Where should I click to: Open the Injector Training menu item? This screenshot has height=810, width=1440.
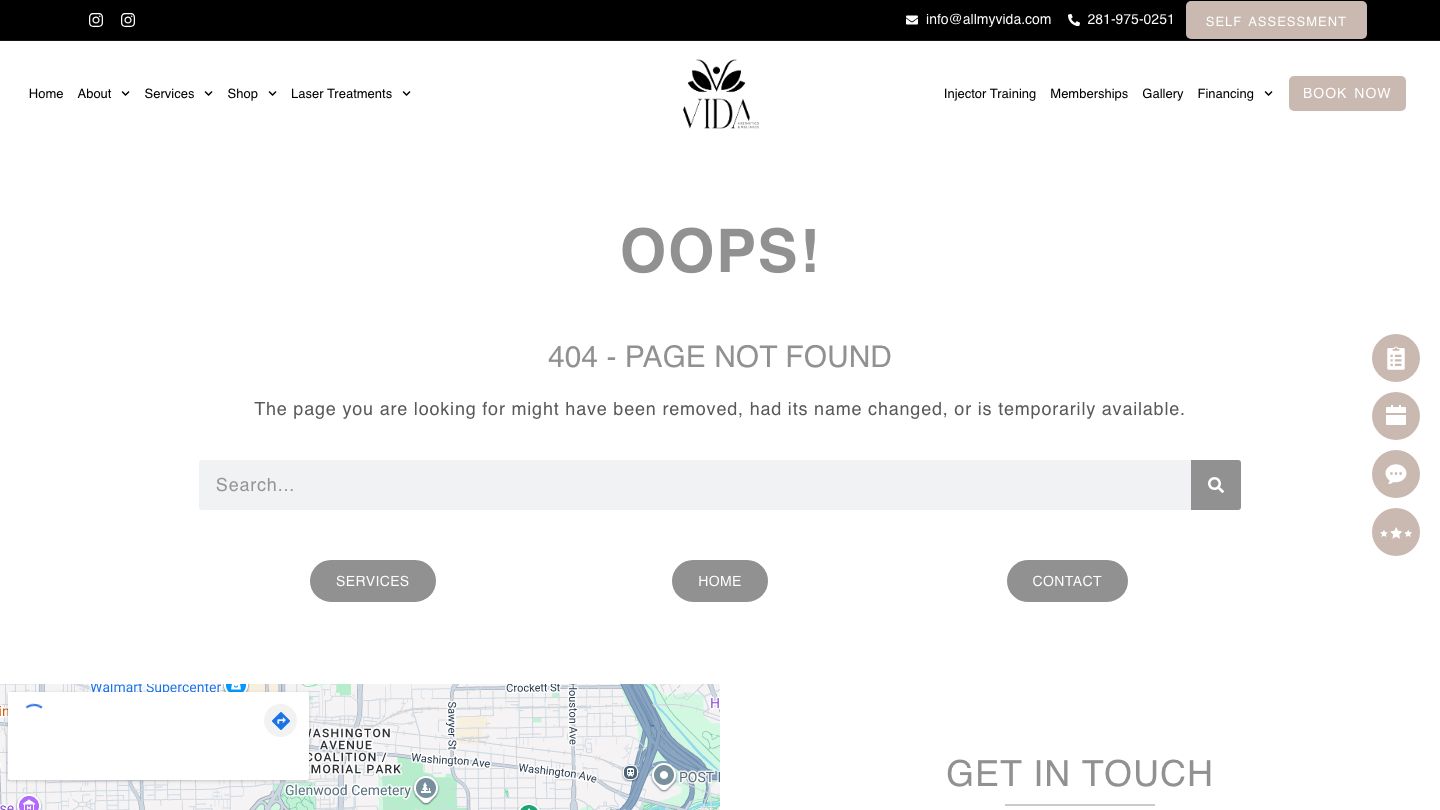990,94
